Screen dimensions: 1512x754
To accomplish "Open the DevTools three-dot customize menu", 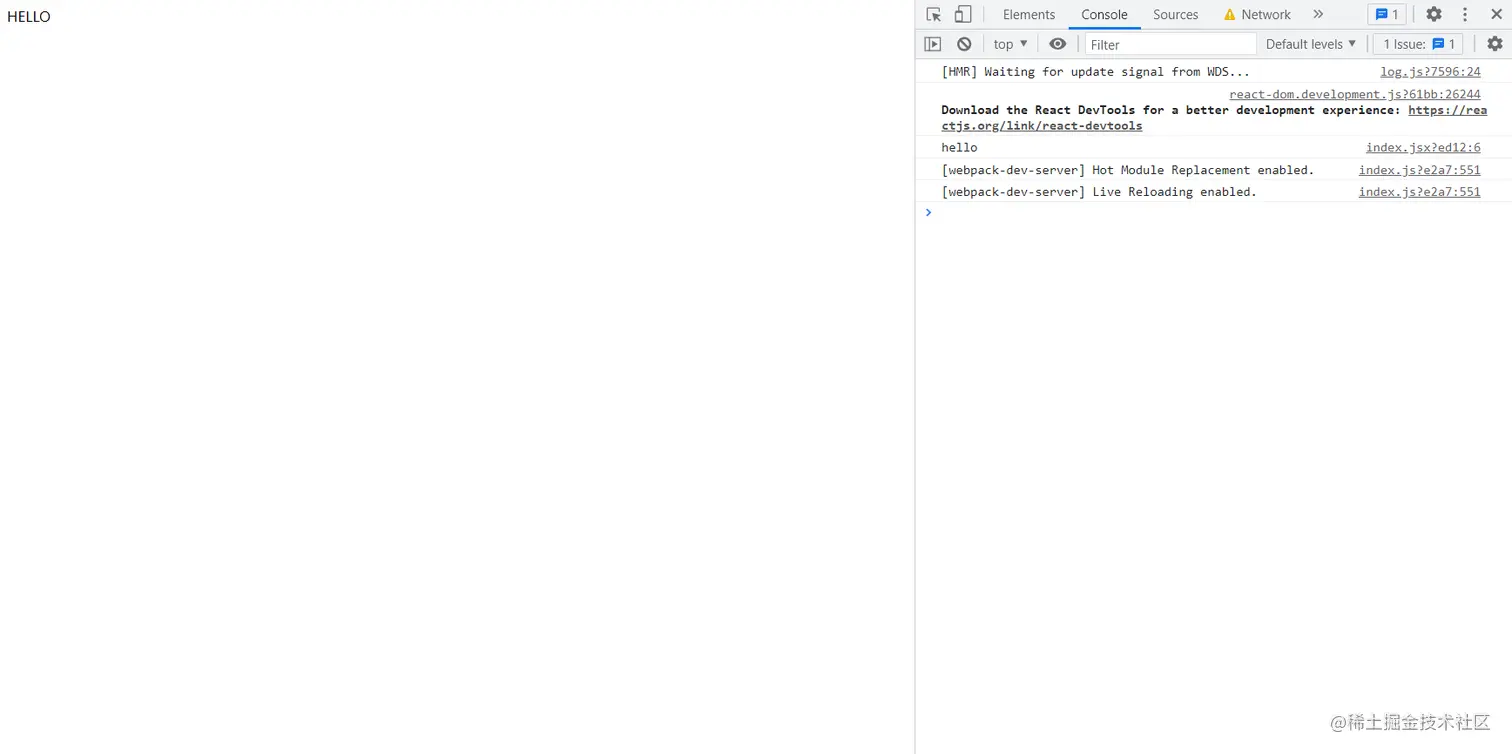I will point(1465,14).
